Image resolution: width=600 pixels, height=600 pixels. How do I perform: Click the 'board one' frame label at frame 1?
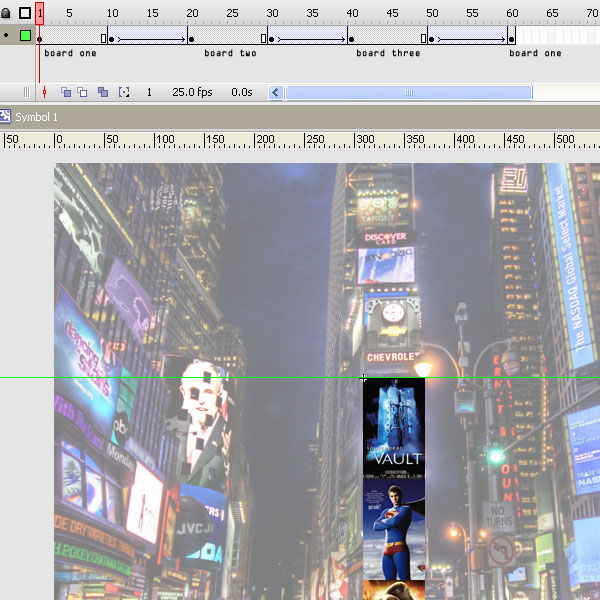[70, 53]
